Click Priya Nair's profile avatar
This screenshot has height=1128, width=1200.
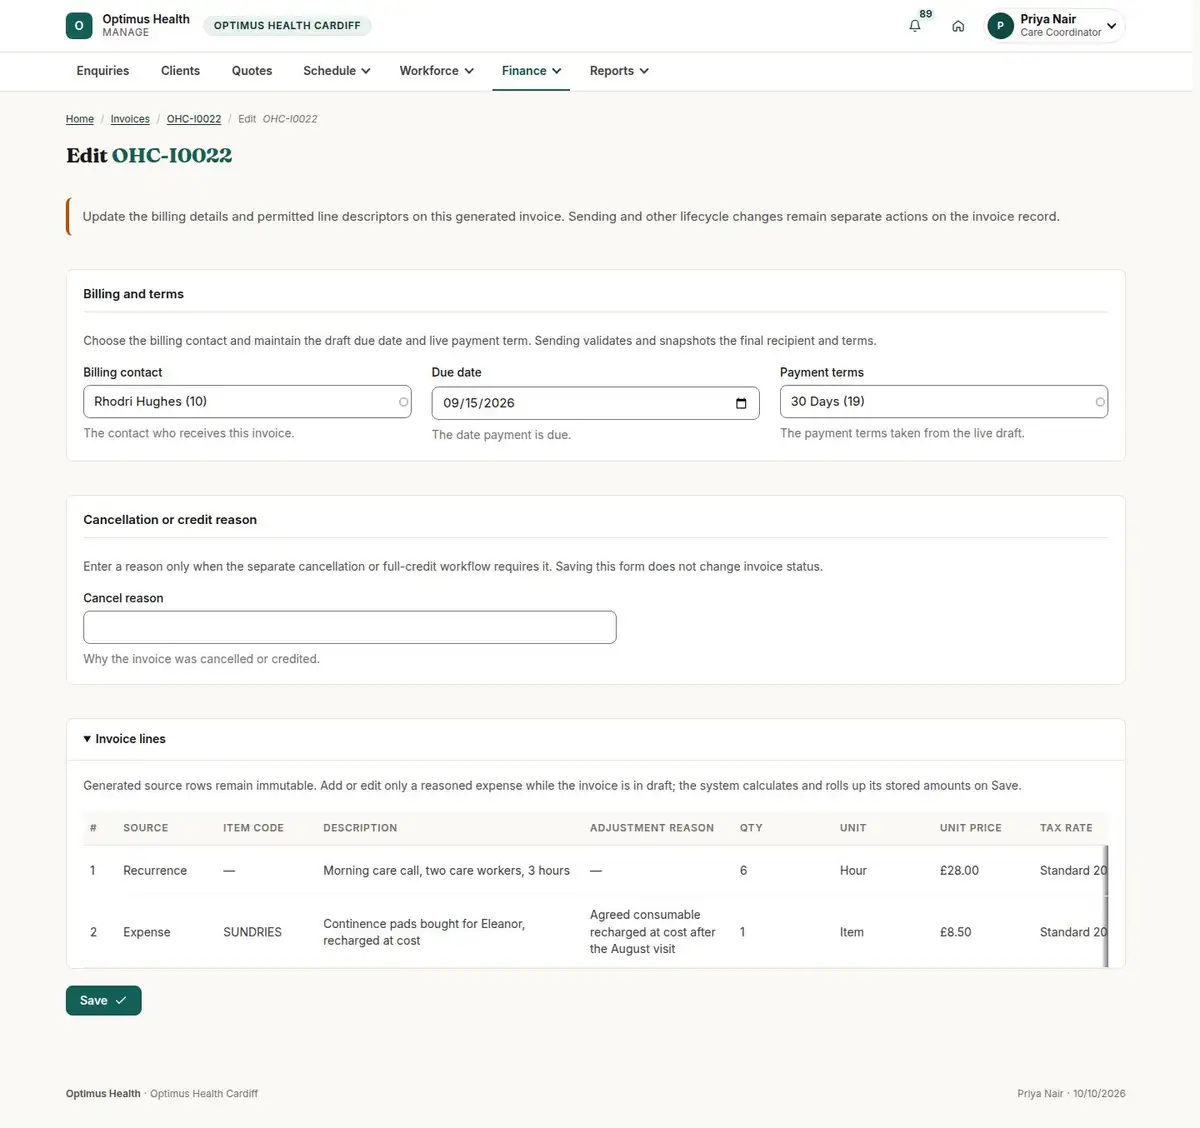[1000, 26]
